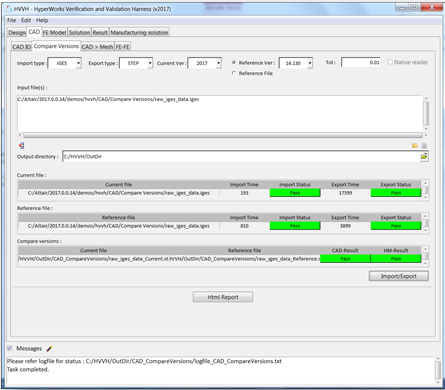
Task: Click the Tol input field
Action: (361, 62)
